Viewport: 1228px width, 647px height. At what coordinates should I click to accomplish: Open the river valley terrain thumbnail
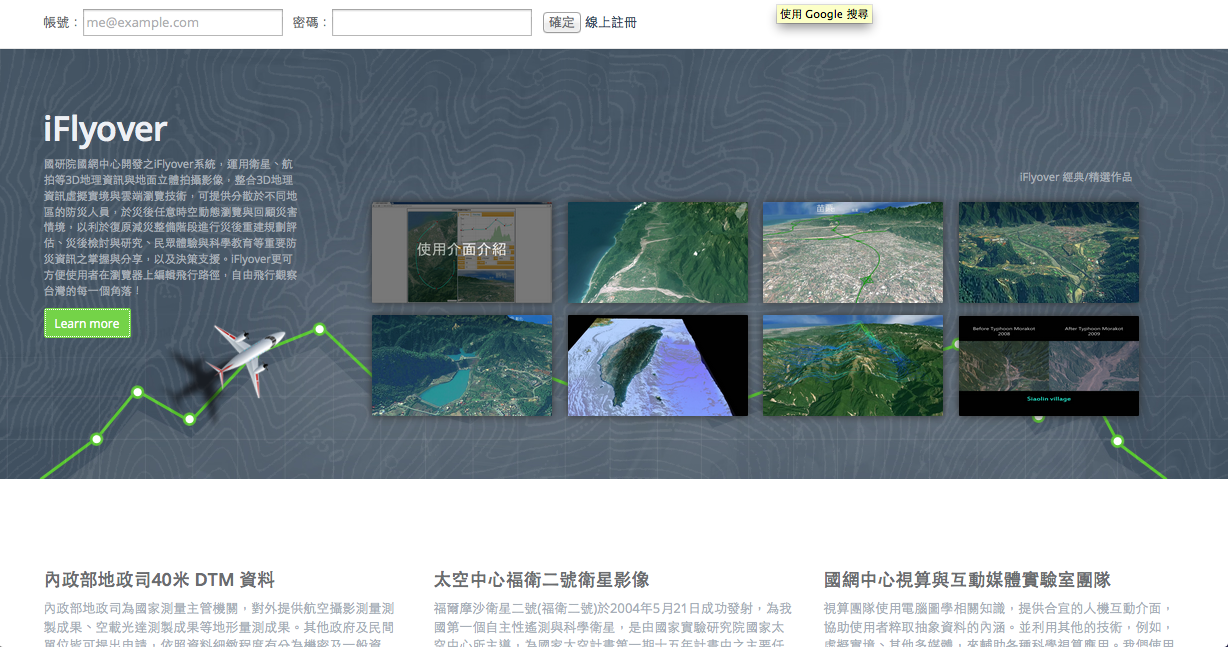coord(1049,253)
